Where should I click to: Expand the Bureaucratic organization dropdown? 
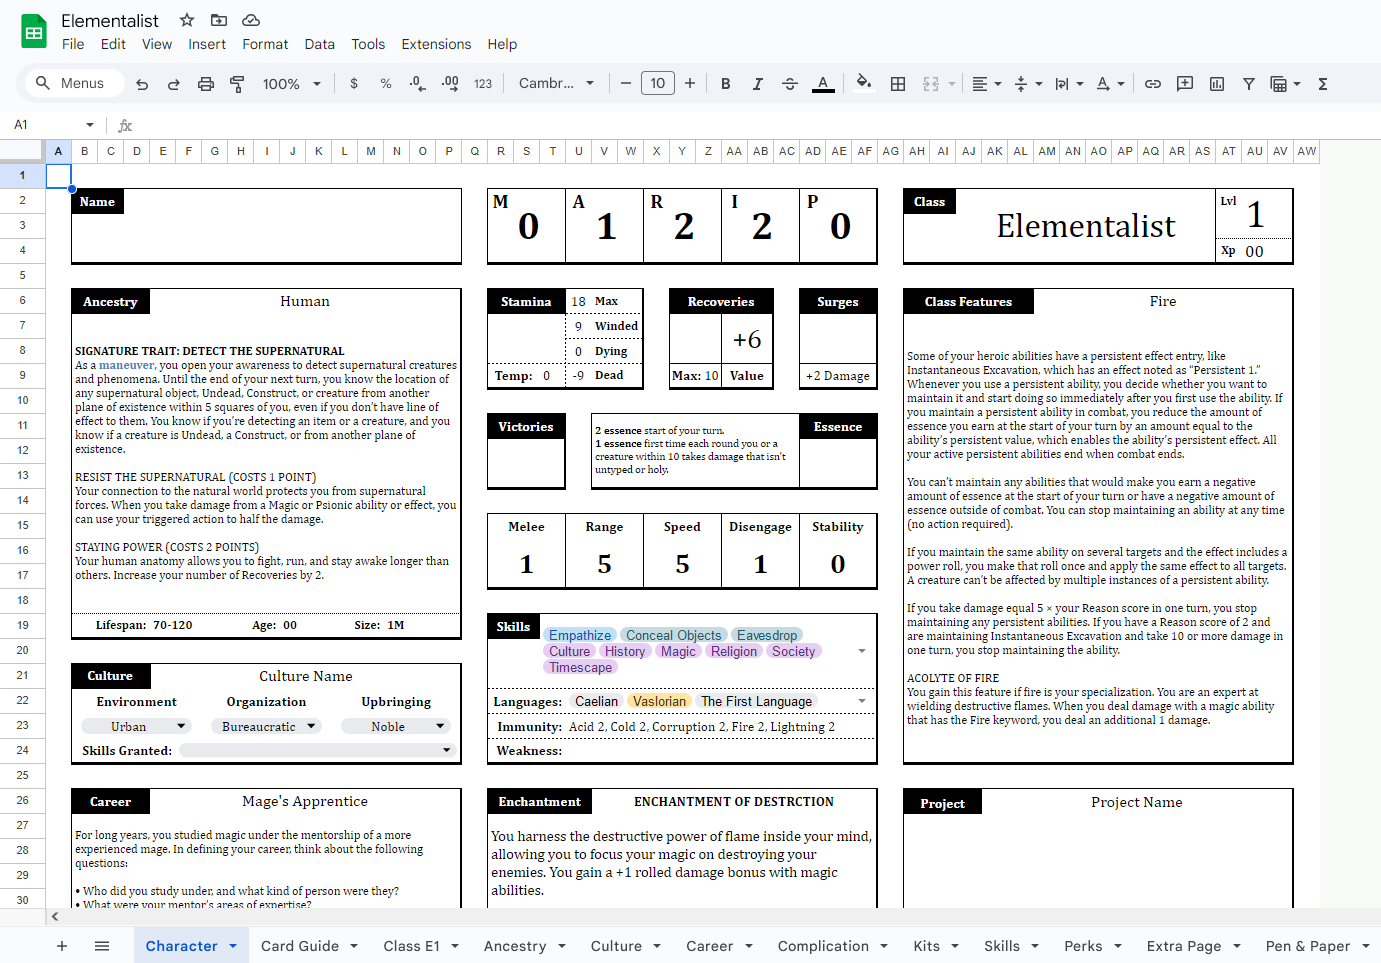point(266,727)
